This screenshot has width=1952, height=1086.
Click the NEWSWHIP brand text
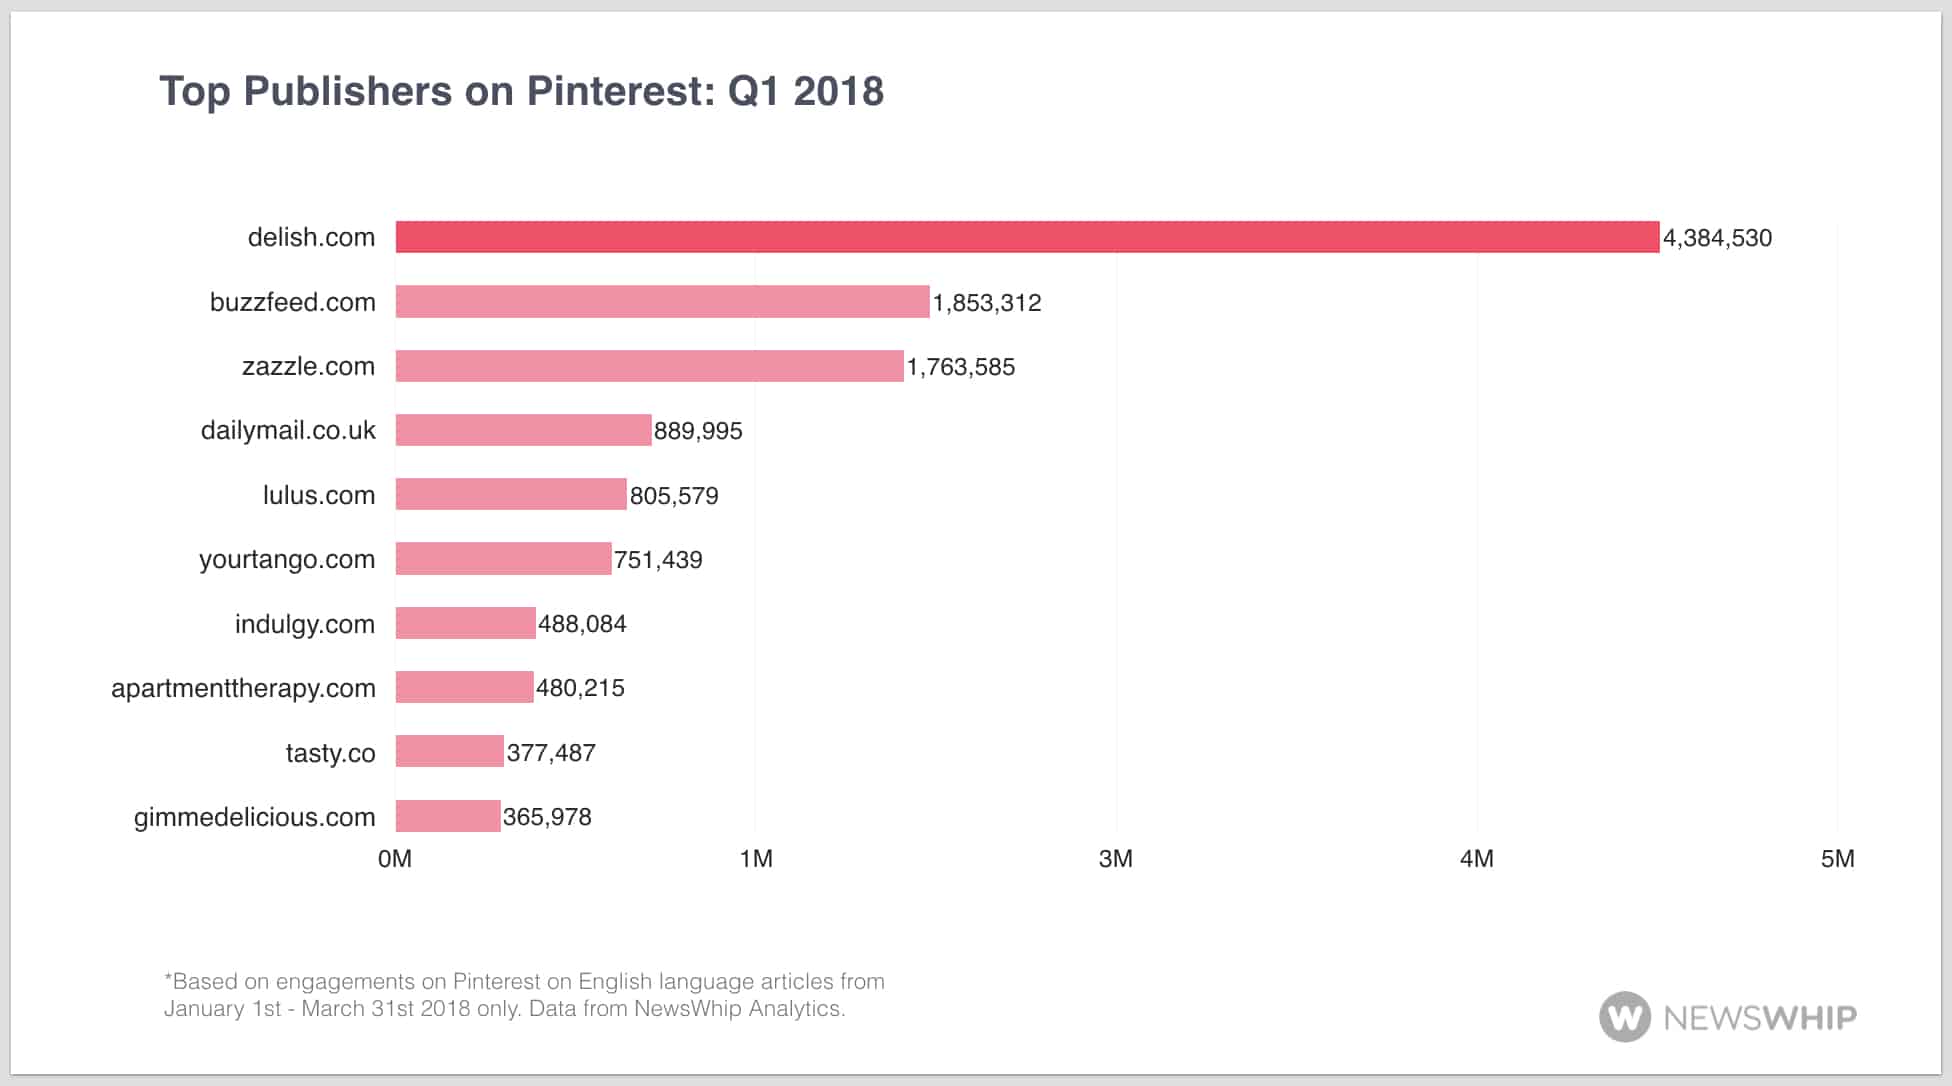[x=1759, y=1018]
